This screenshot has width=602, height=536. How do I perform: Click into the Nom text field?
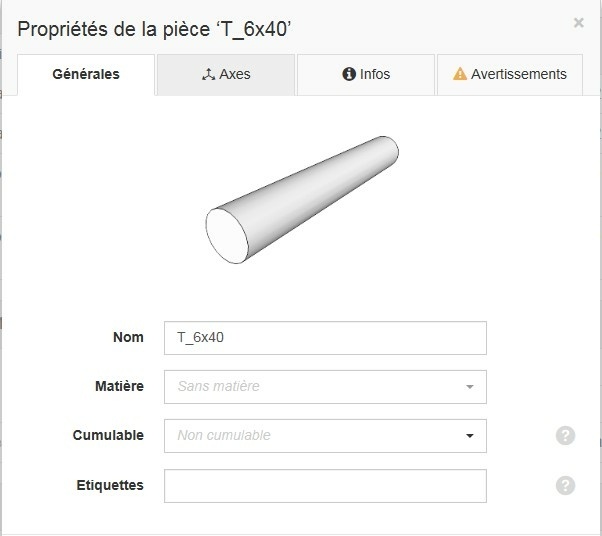click(325, 338)
